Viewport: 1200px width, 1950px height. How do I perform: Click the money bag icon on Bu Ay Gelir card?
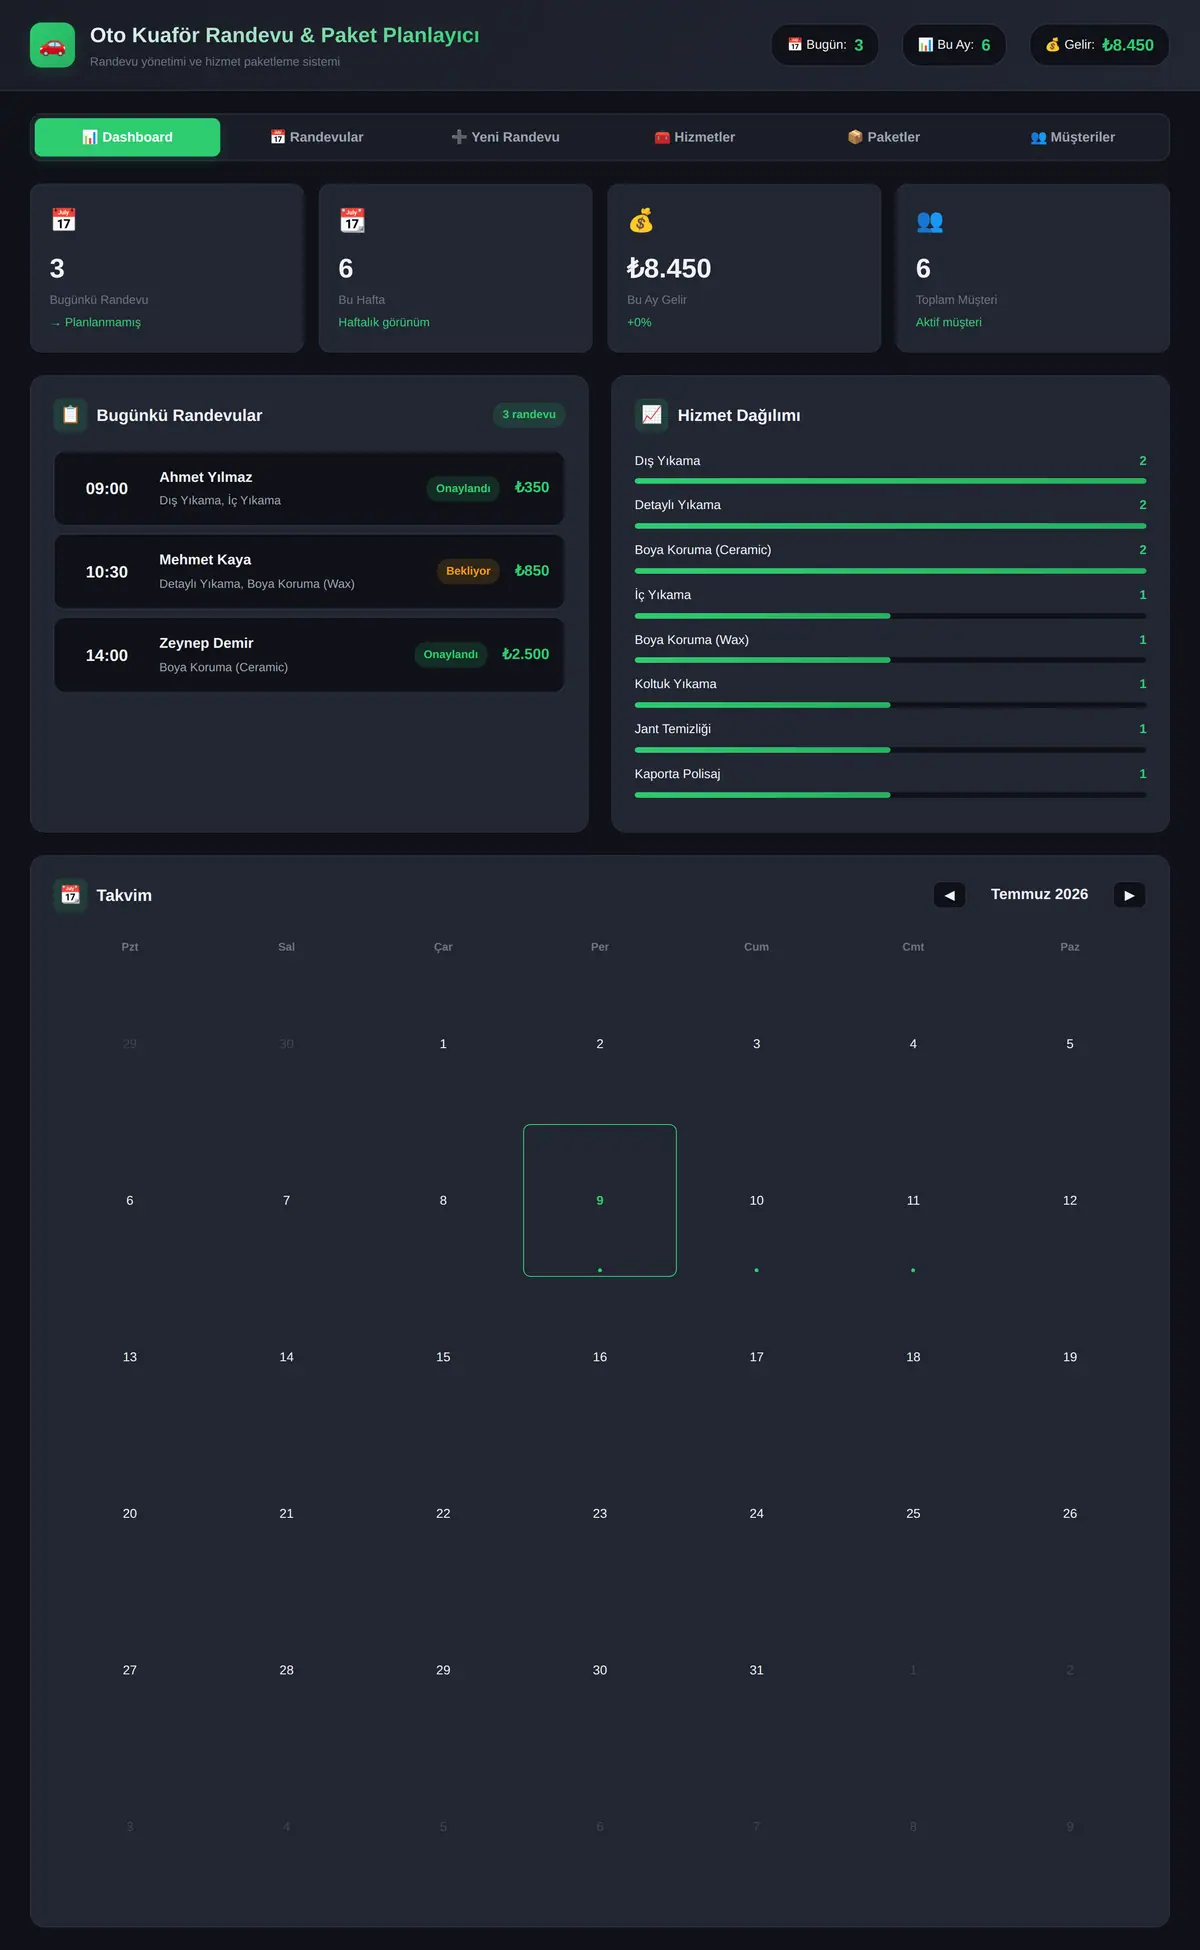tap(641, 220)
